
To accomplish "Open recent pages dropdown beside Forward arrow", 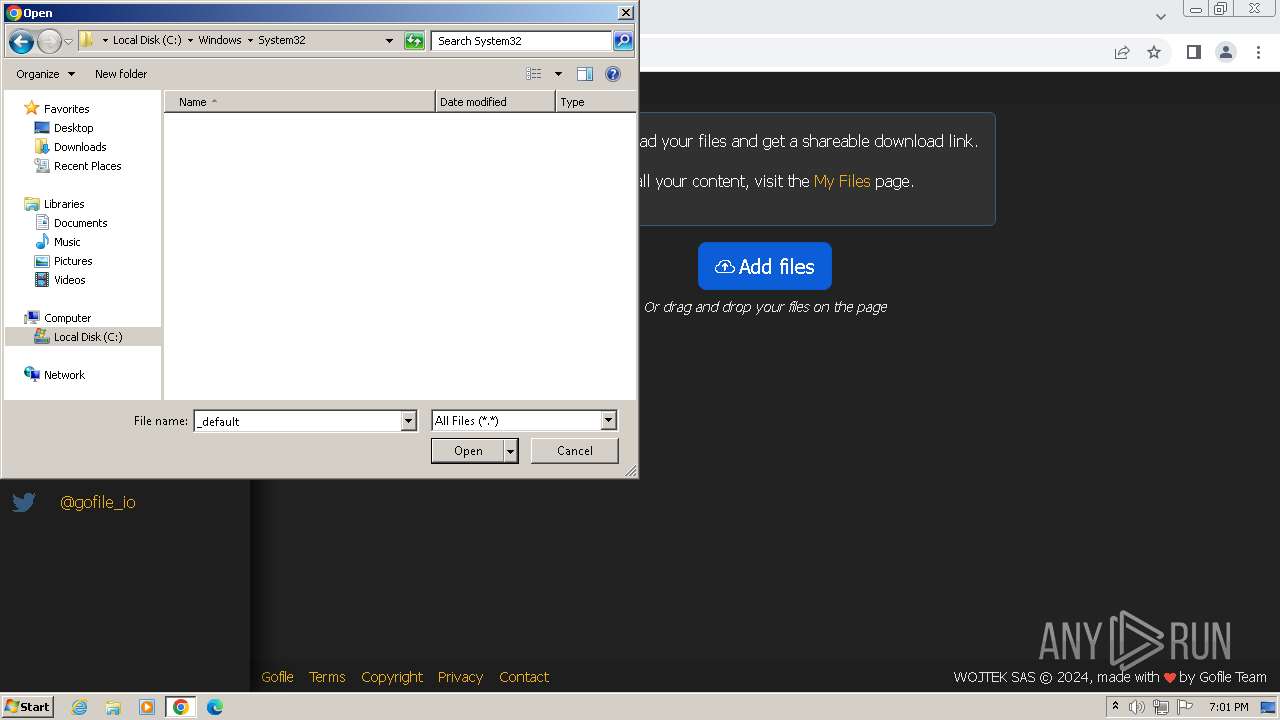I will [68, 41].
